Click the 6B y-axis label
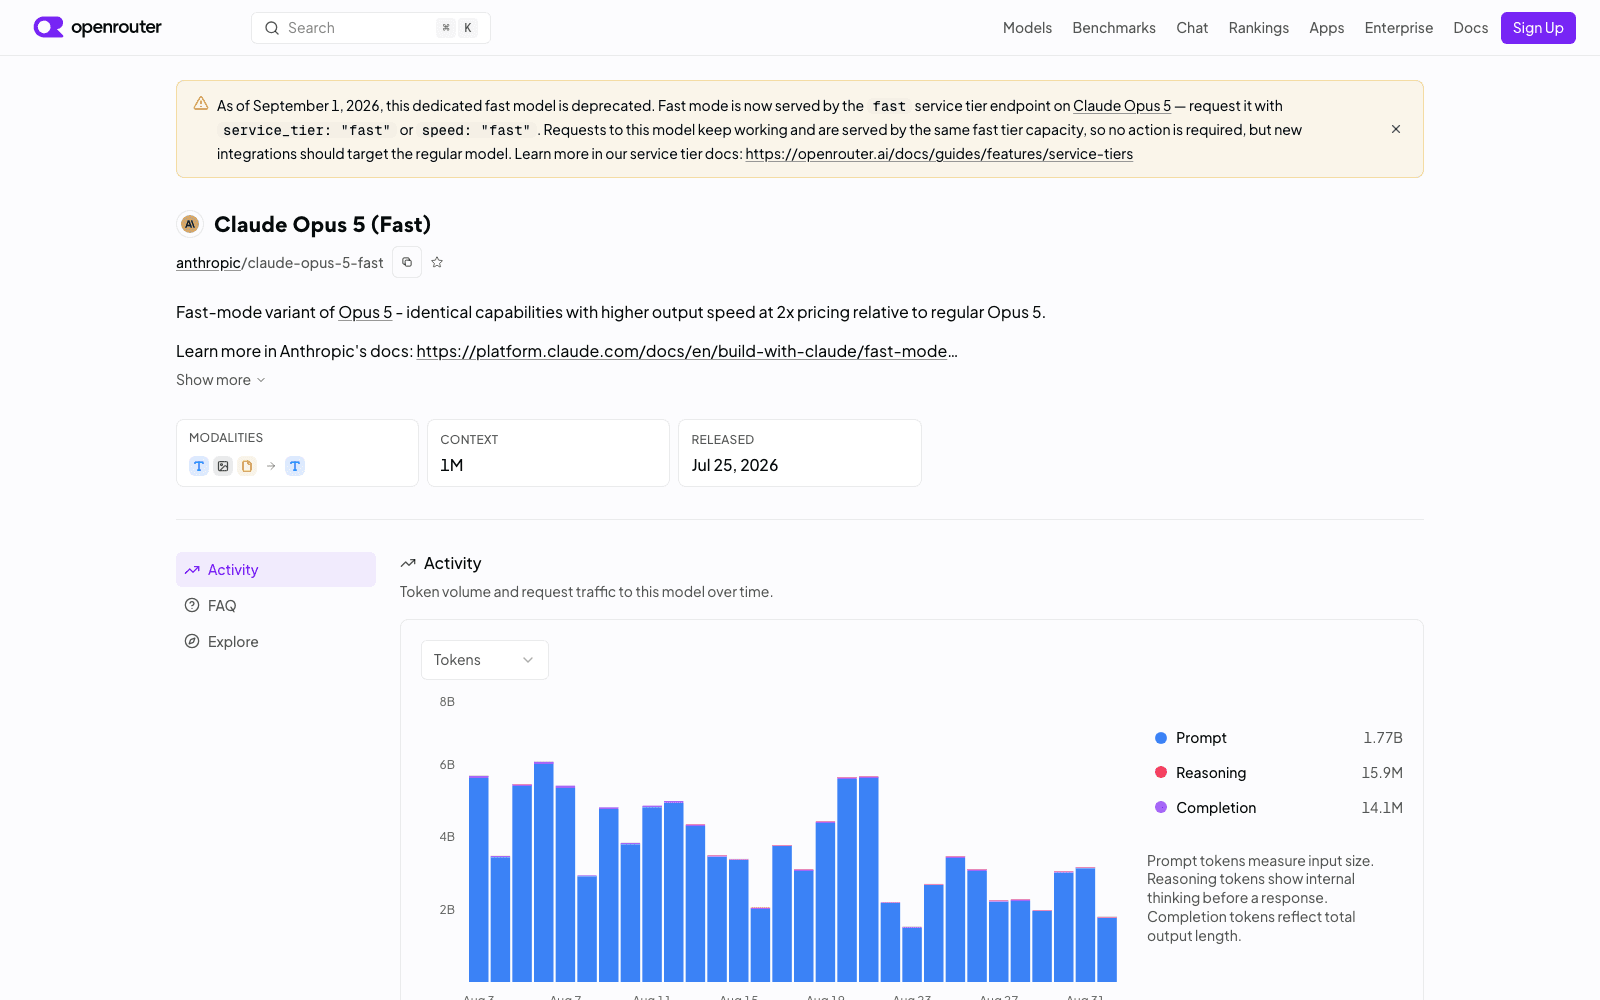The height and width of the screenshot is (1000, 1600). (447, 765)
